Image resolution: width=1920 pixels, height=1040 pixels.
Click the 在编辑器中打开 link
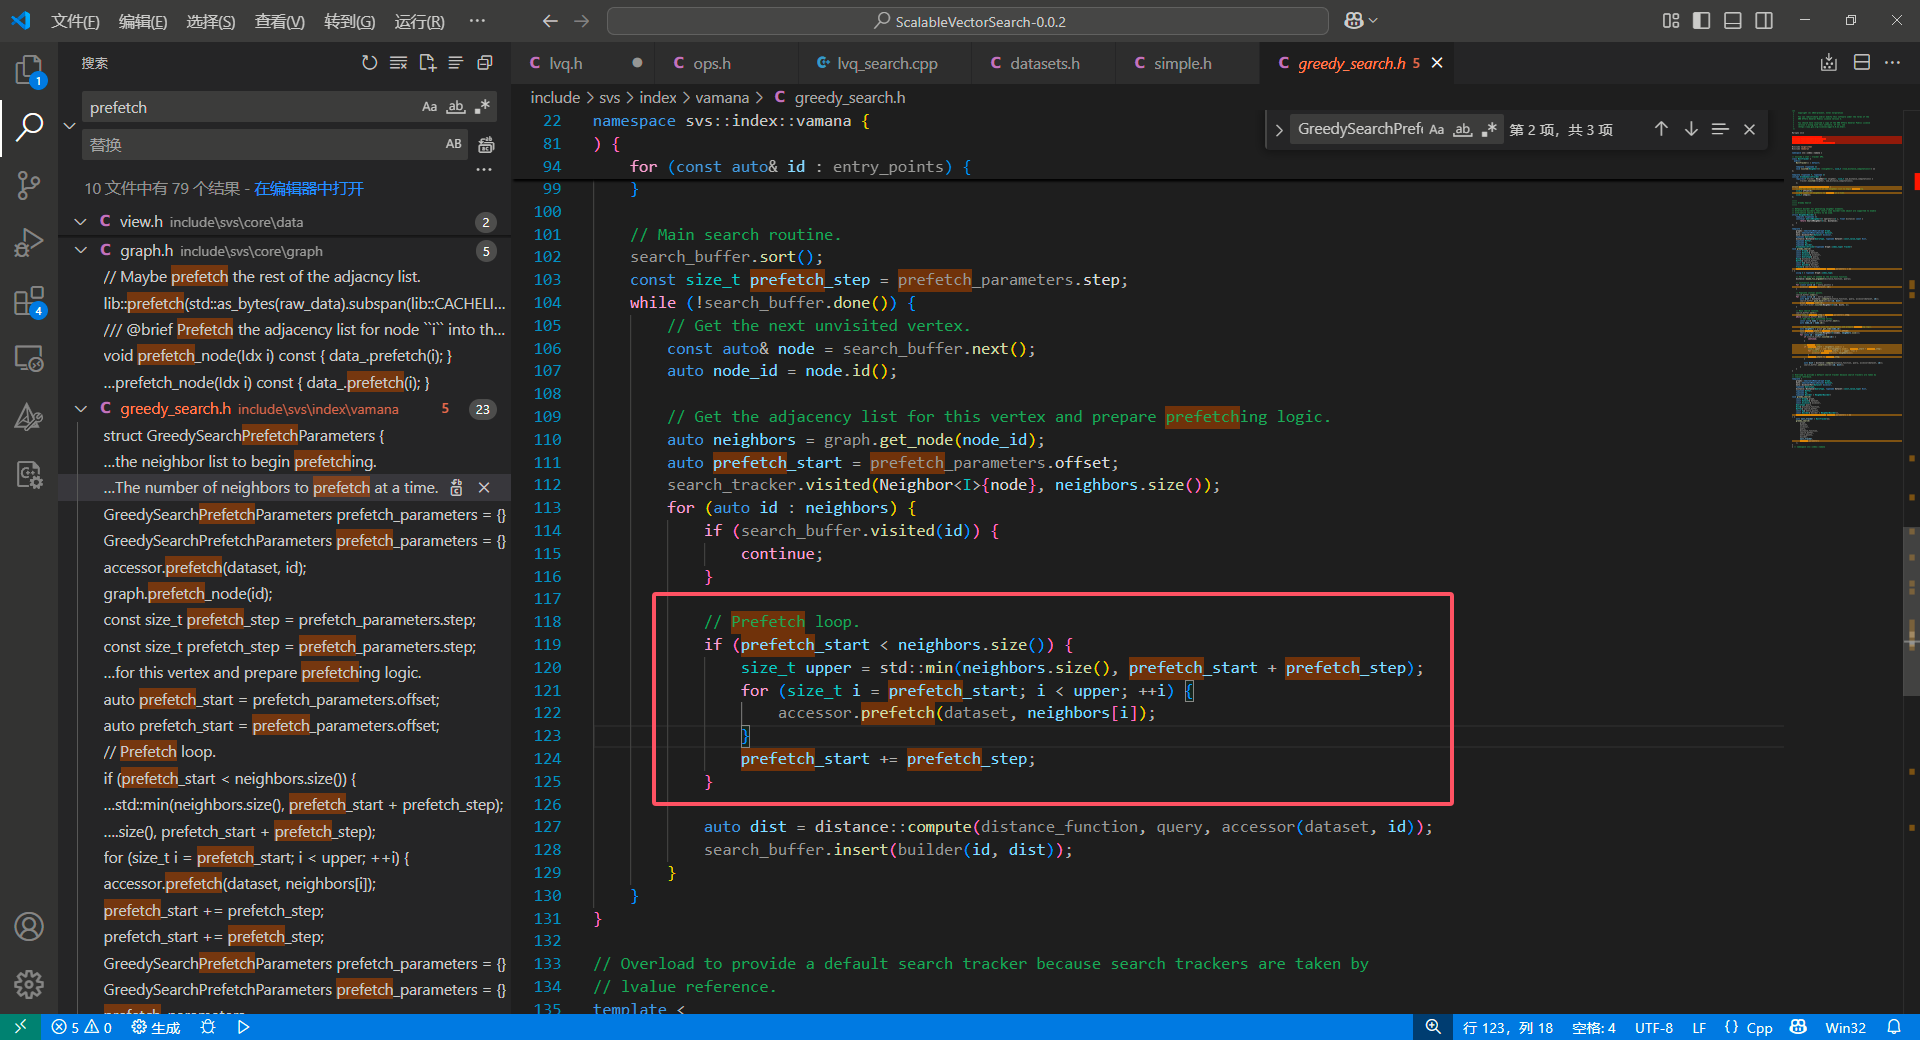[308, 188]
